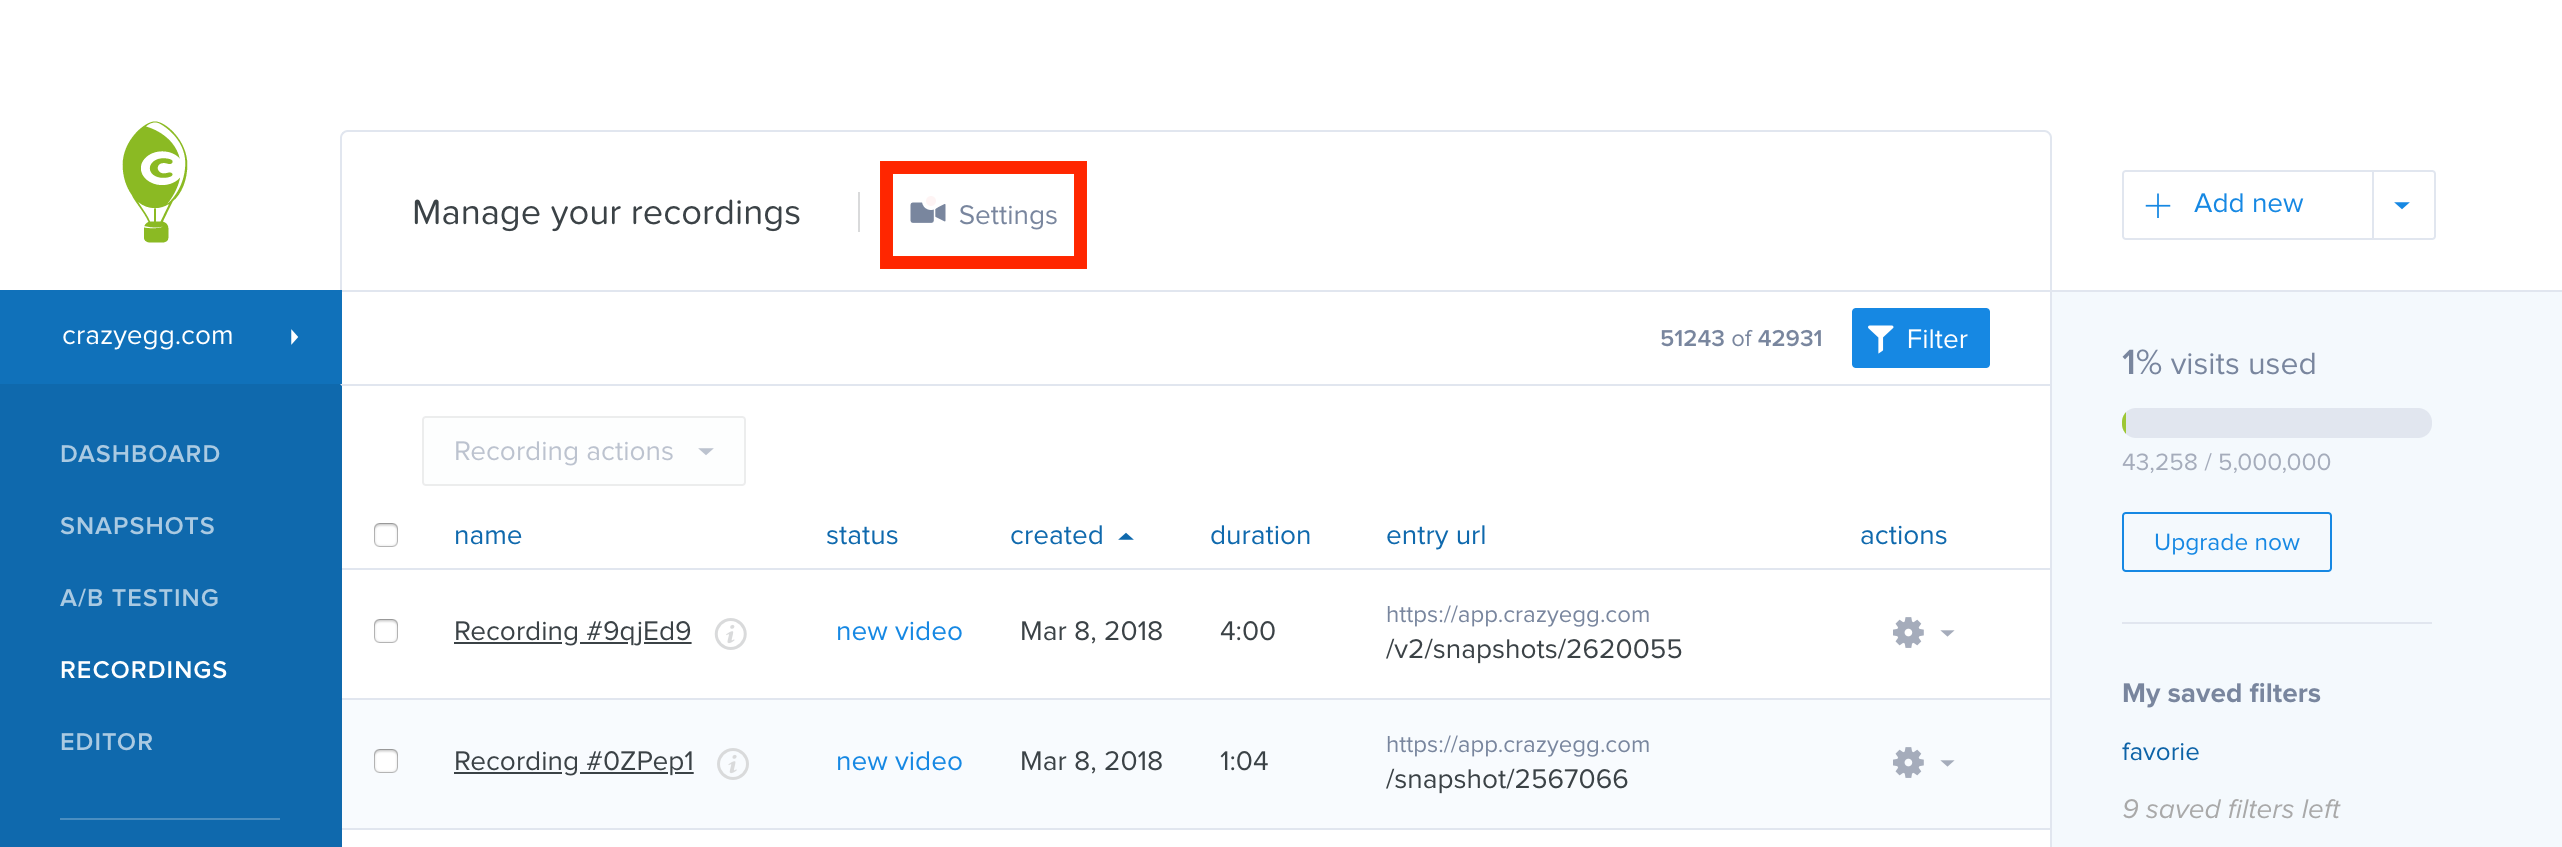Click the visits used progress bar
This screenshot has width=2562, height=847.
click(2276, 423)
